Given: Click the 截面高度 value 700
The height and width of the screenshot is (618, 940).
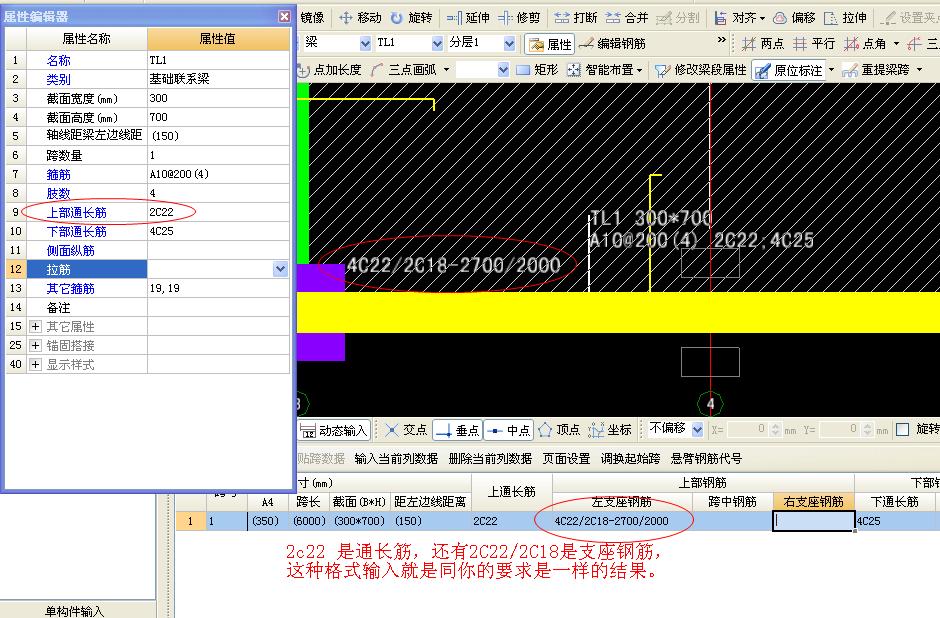Looking at the screenshot, I should pyautogui.click(x=218, y=117).
